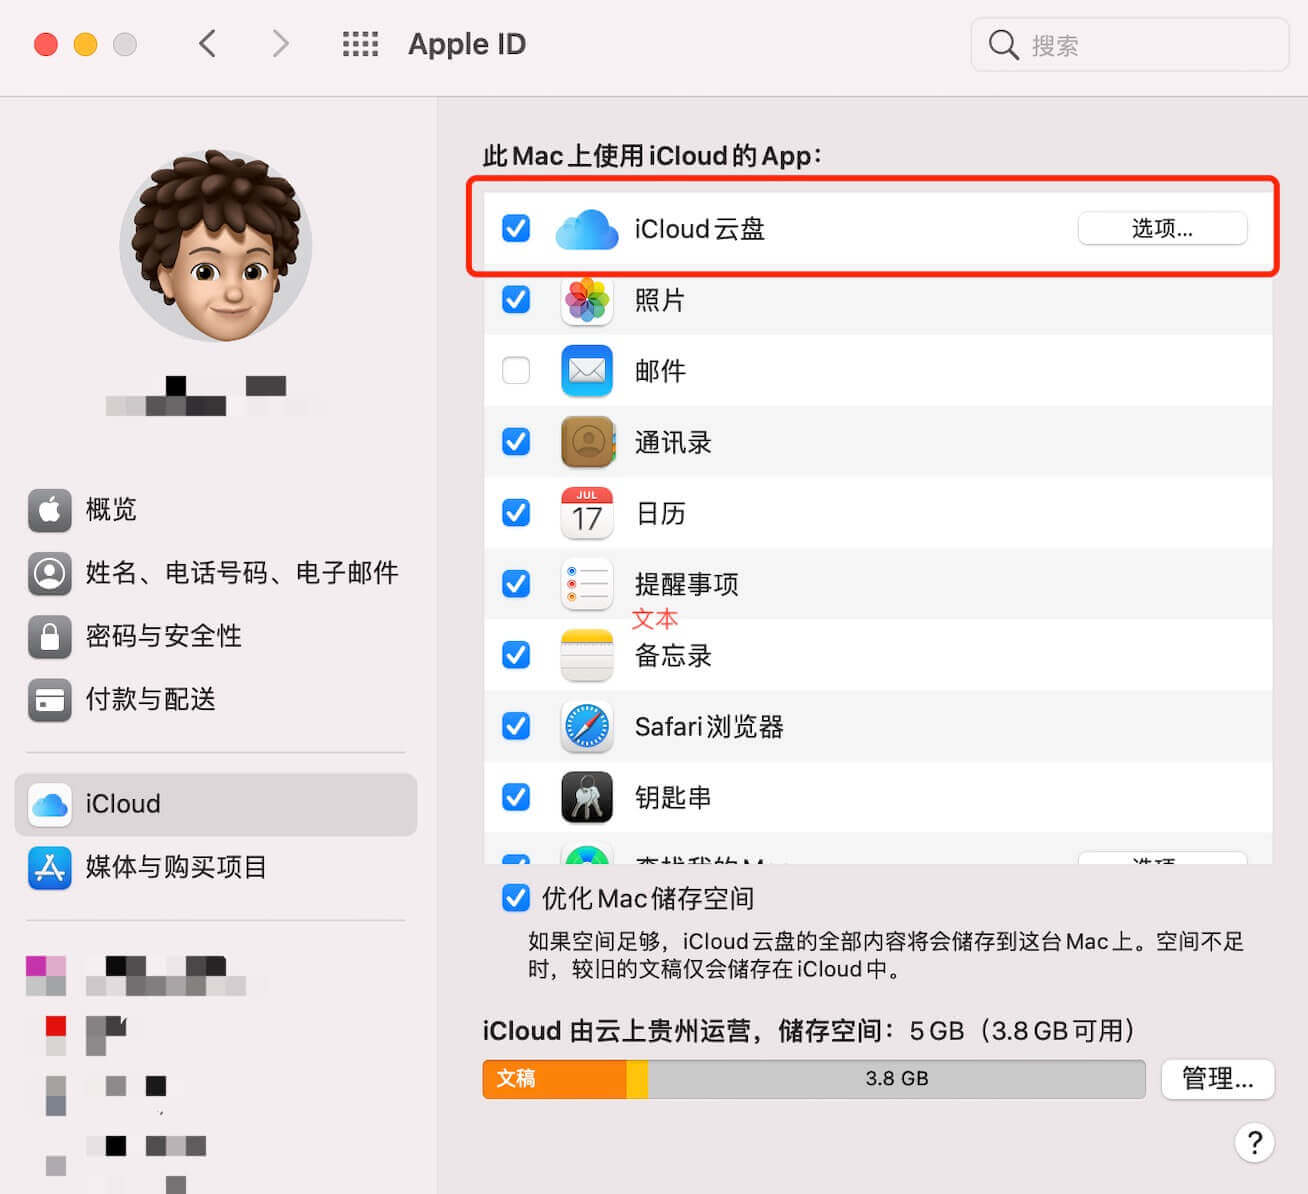Click the 照片 label text

[x=660, y=300]
